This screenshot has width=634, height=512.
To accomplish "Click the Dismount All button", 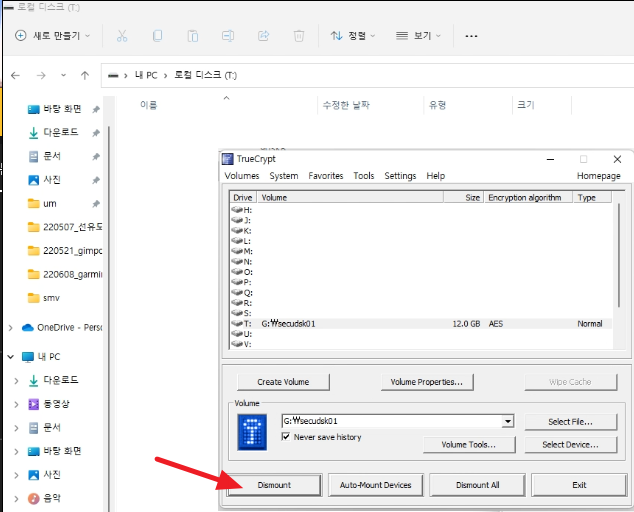I will coord(478,485).
